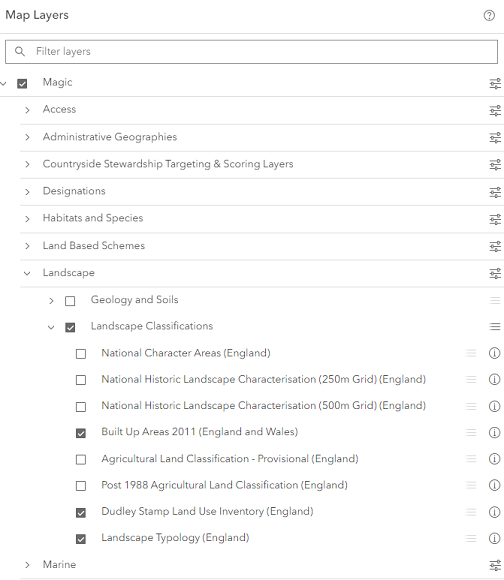This screenshot has height=580, width=504.
Task: Click the 'Habitats and Species' label
Action: (x=93, y=218)
